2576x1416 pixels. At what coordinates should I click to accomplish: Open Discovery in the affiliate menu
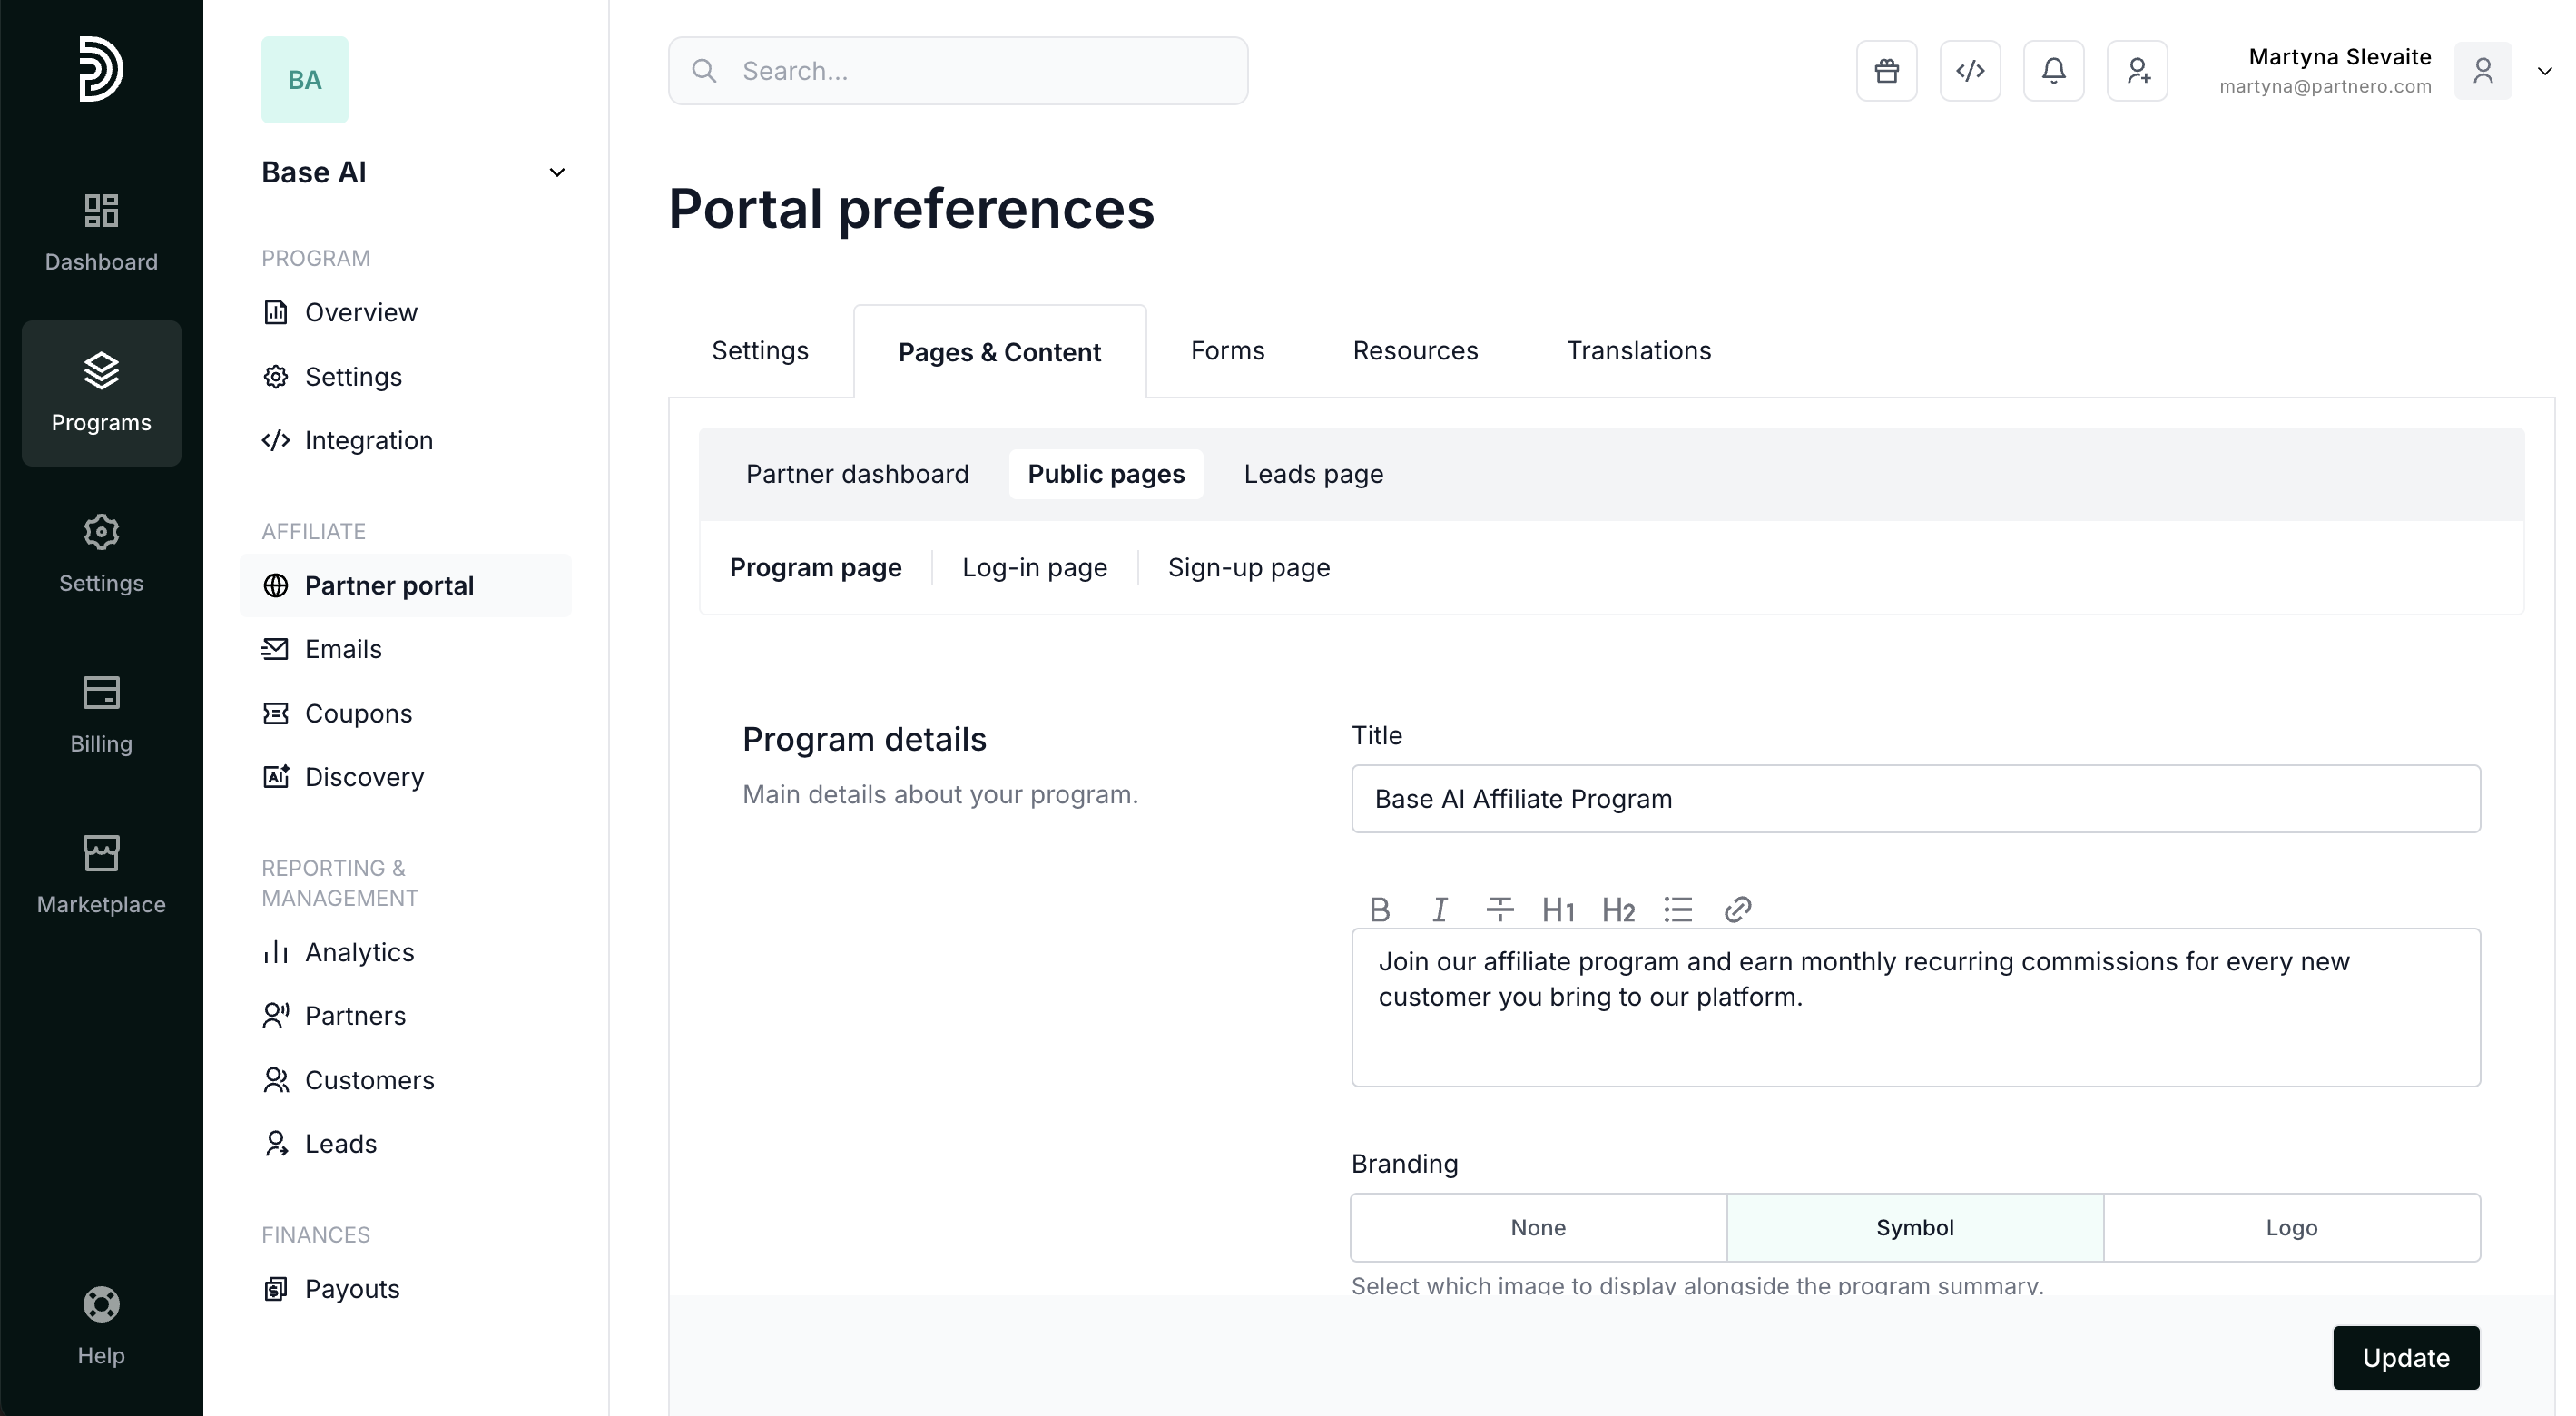click(x=364, y=777)
